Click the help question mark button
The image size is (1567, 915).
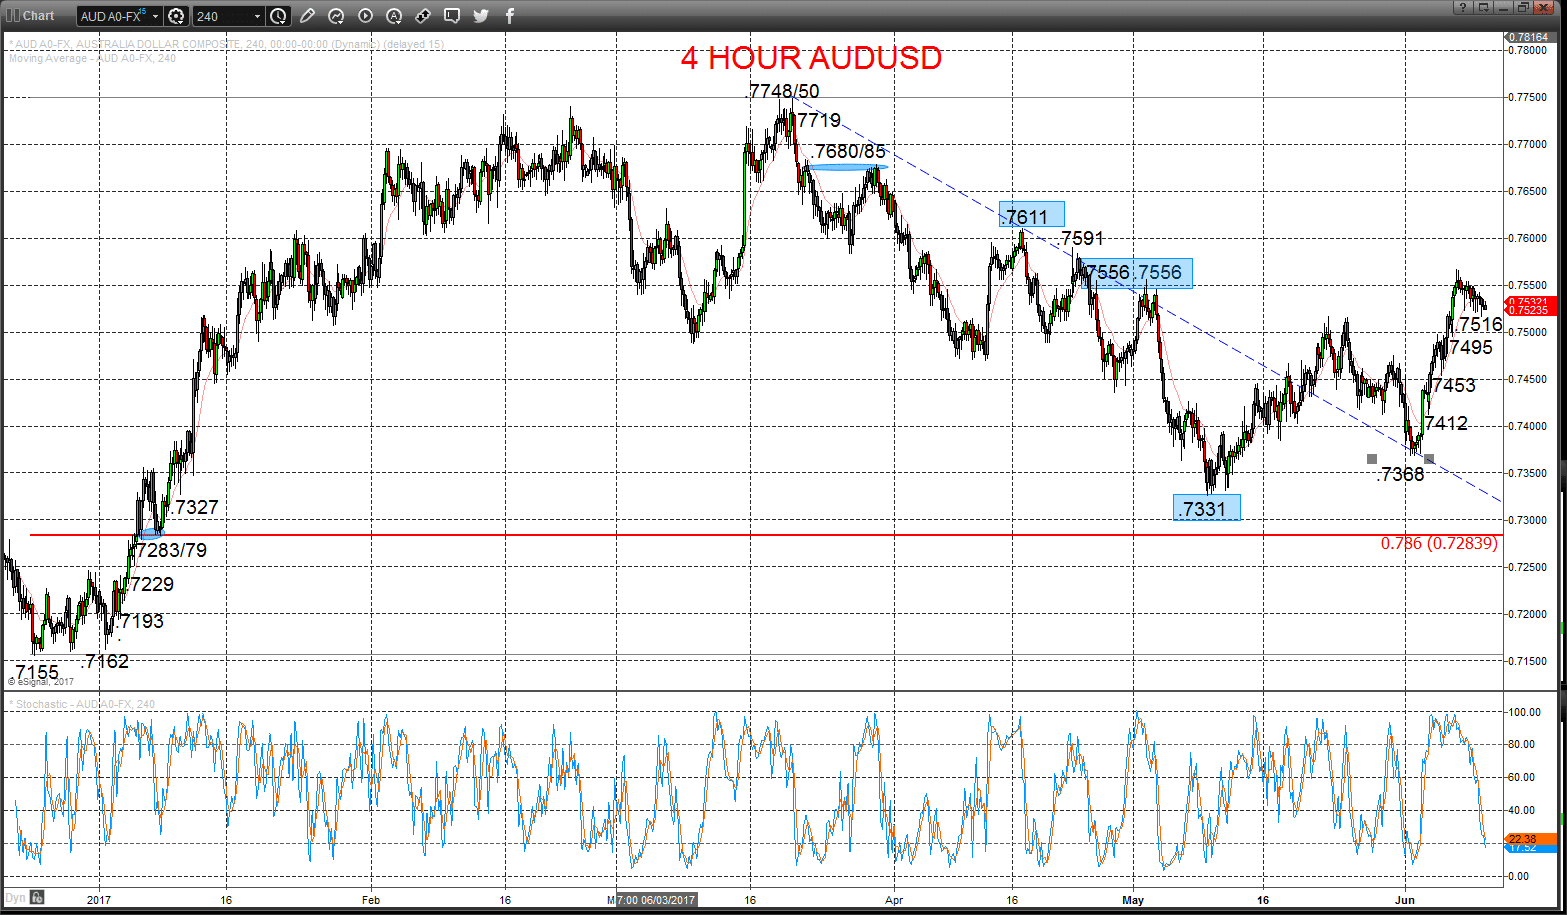click(x=1461, y=8)
